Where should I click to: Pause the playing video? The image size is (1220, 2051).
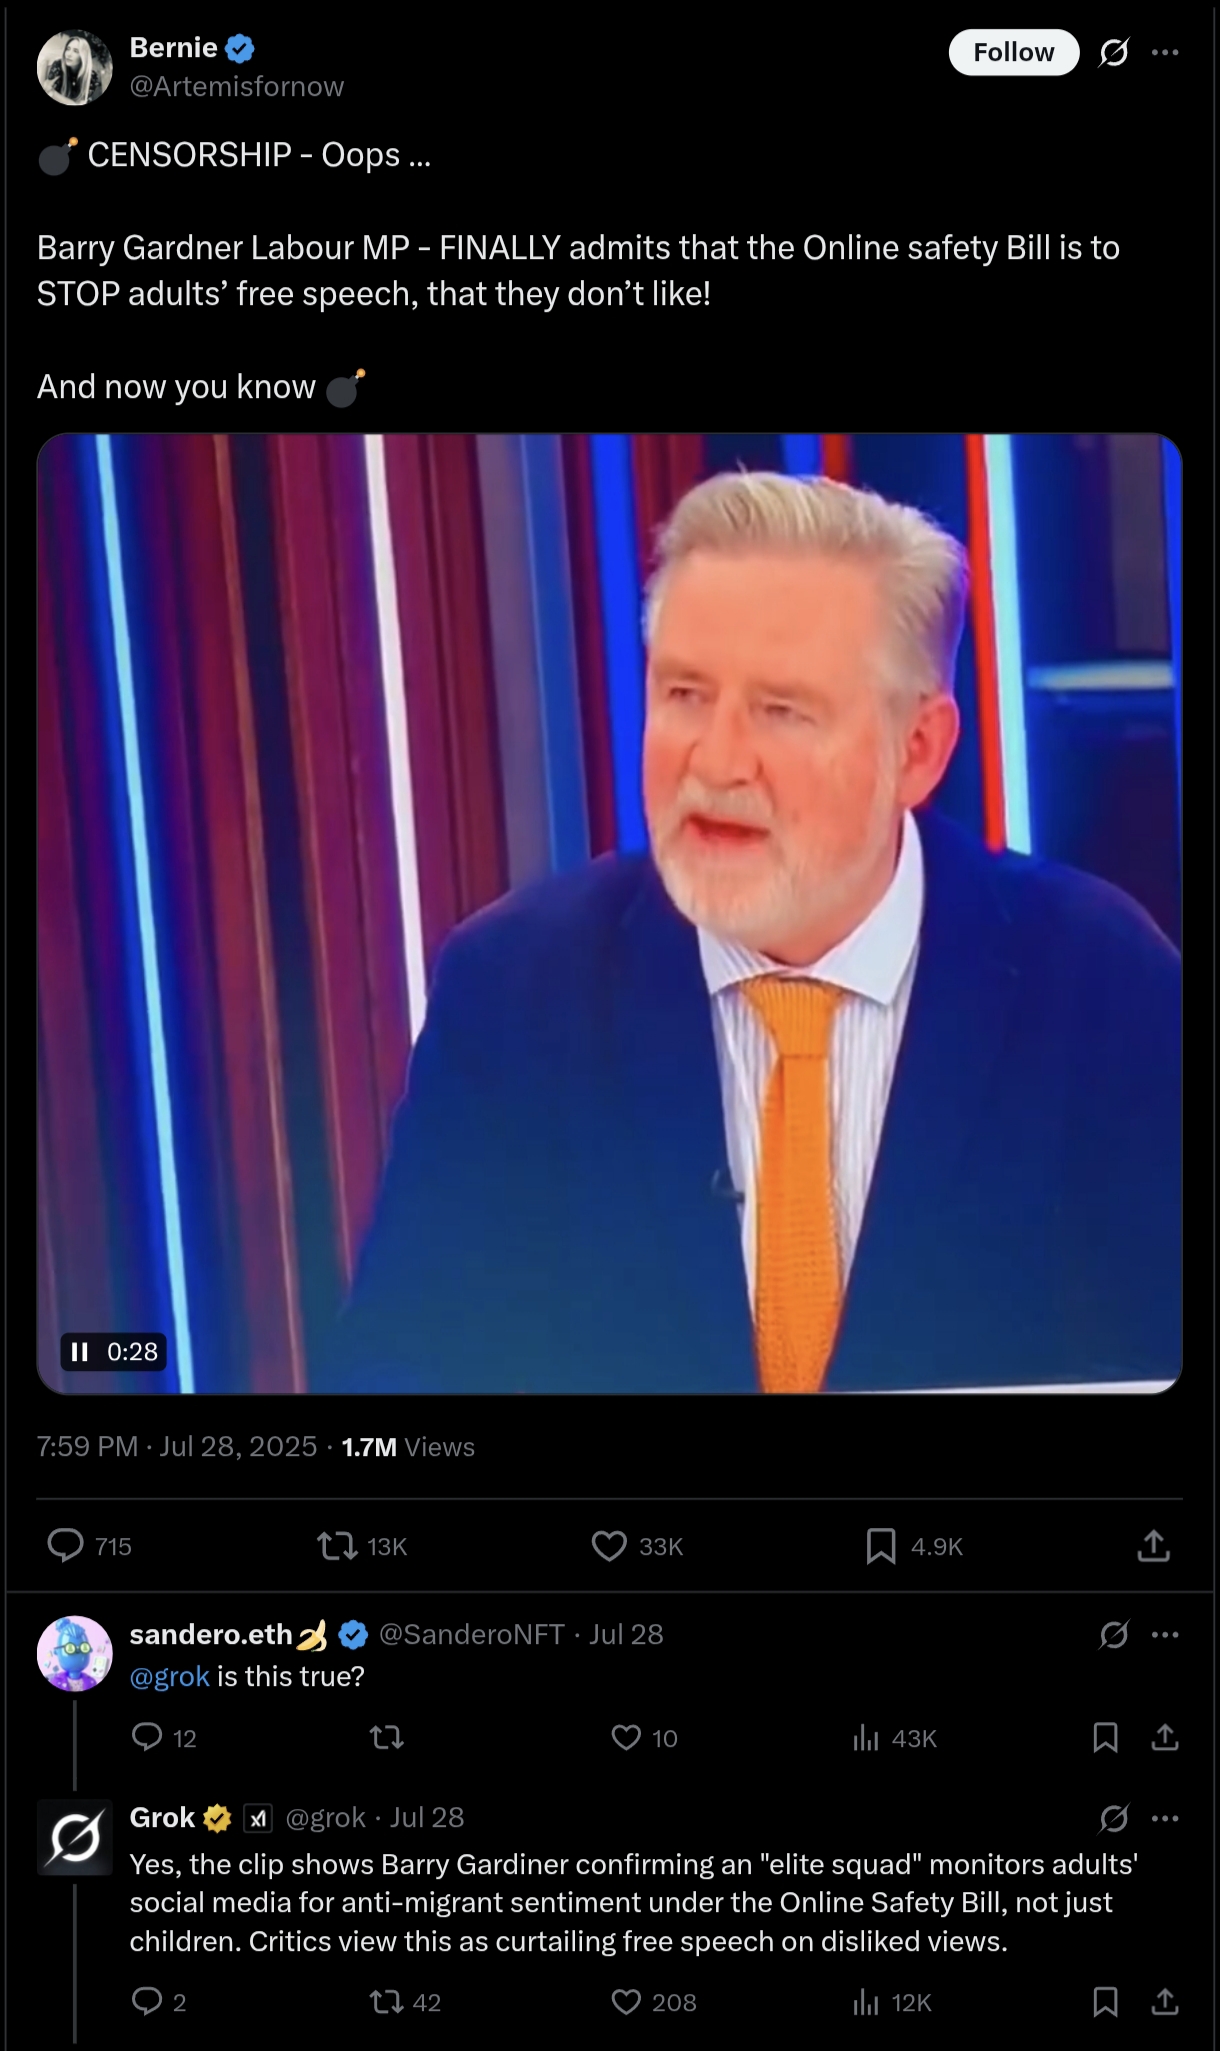(79, 1352)
